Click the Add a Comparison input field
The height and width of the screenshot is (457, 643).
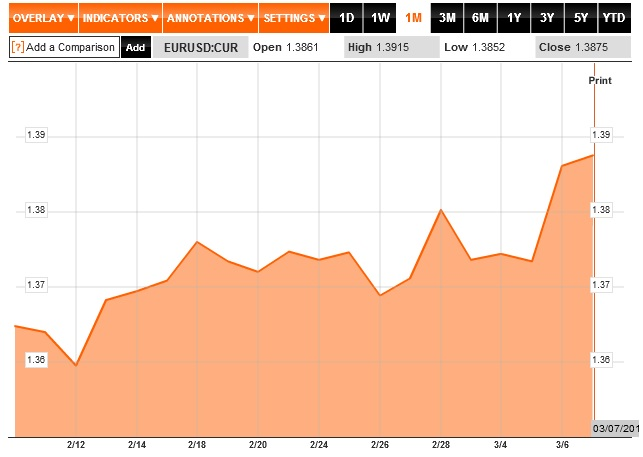click(70, 47)
